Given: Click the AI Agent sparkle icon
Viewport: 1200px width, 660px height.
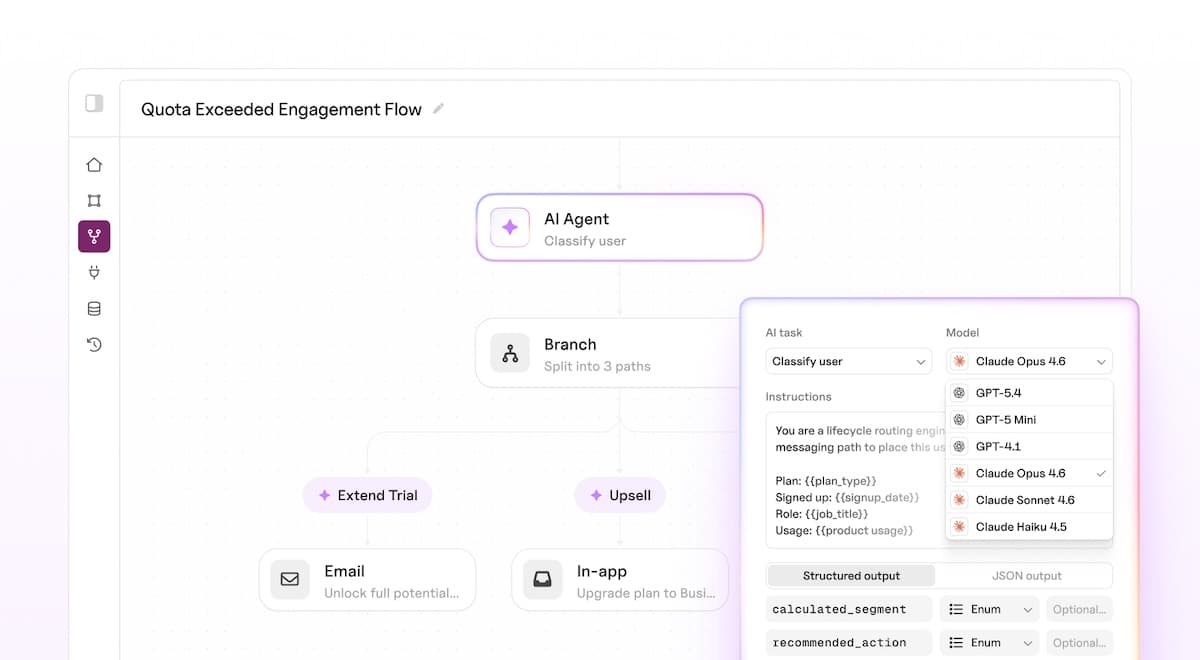Looking at the screenshot, I should pyautogui.click(x=510, y=228).
